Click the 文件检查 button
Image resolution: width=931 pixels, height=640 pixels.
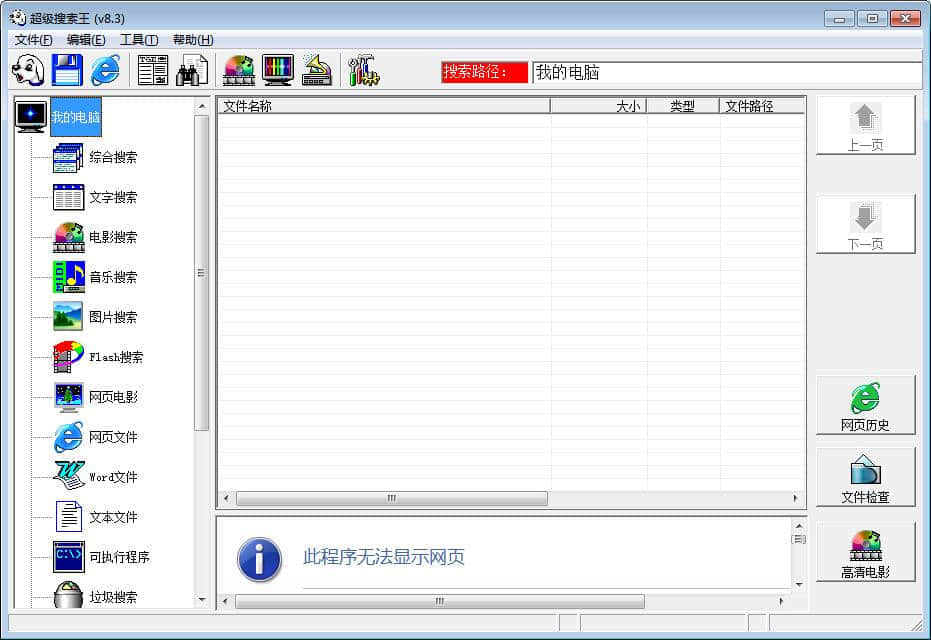(x=865, y=478)
